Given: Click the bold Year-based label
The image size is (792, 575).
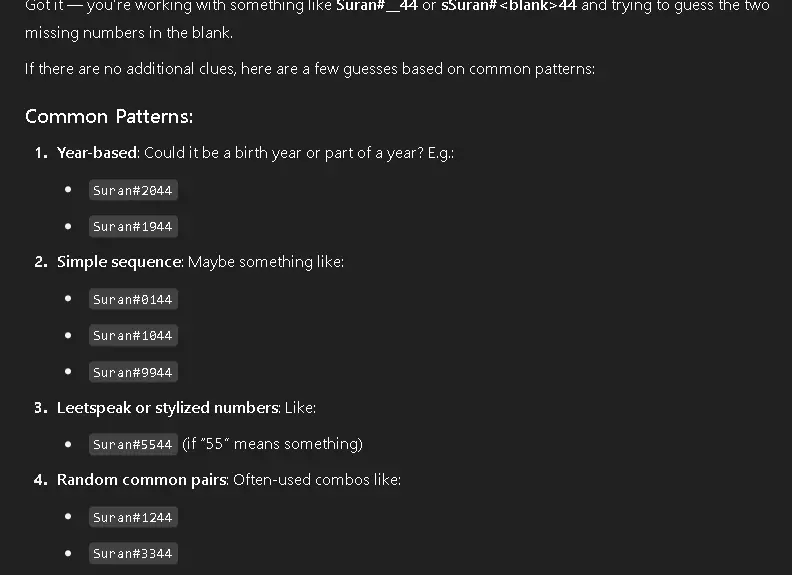Looking at the screenshot, I should tap(97, 153).
